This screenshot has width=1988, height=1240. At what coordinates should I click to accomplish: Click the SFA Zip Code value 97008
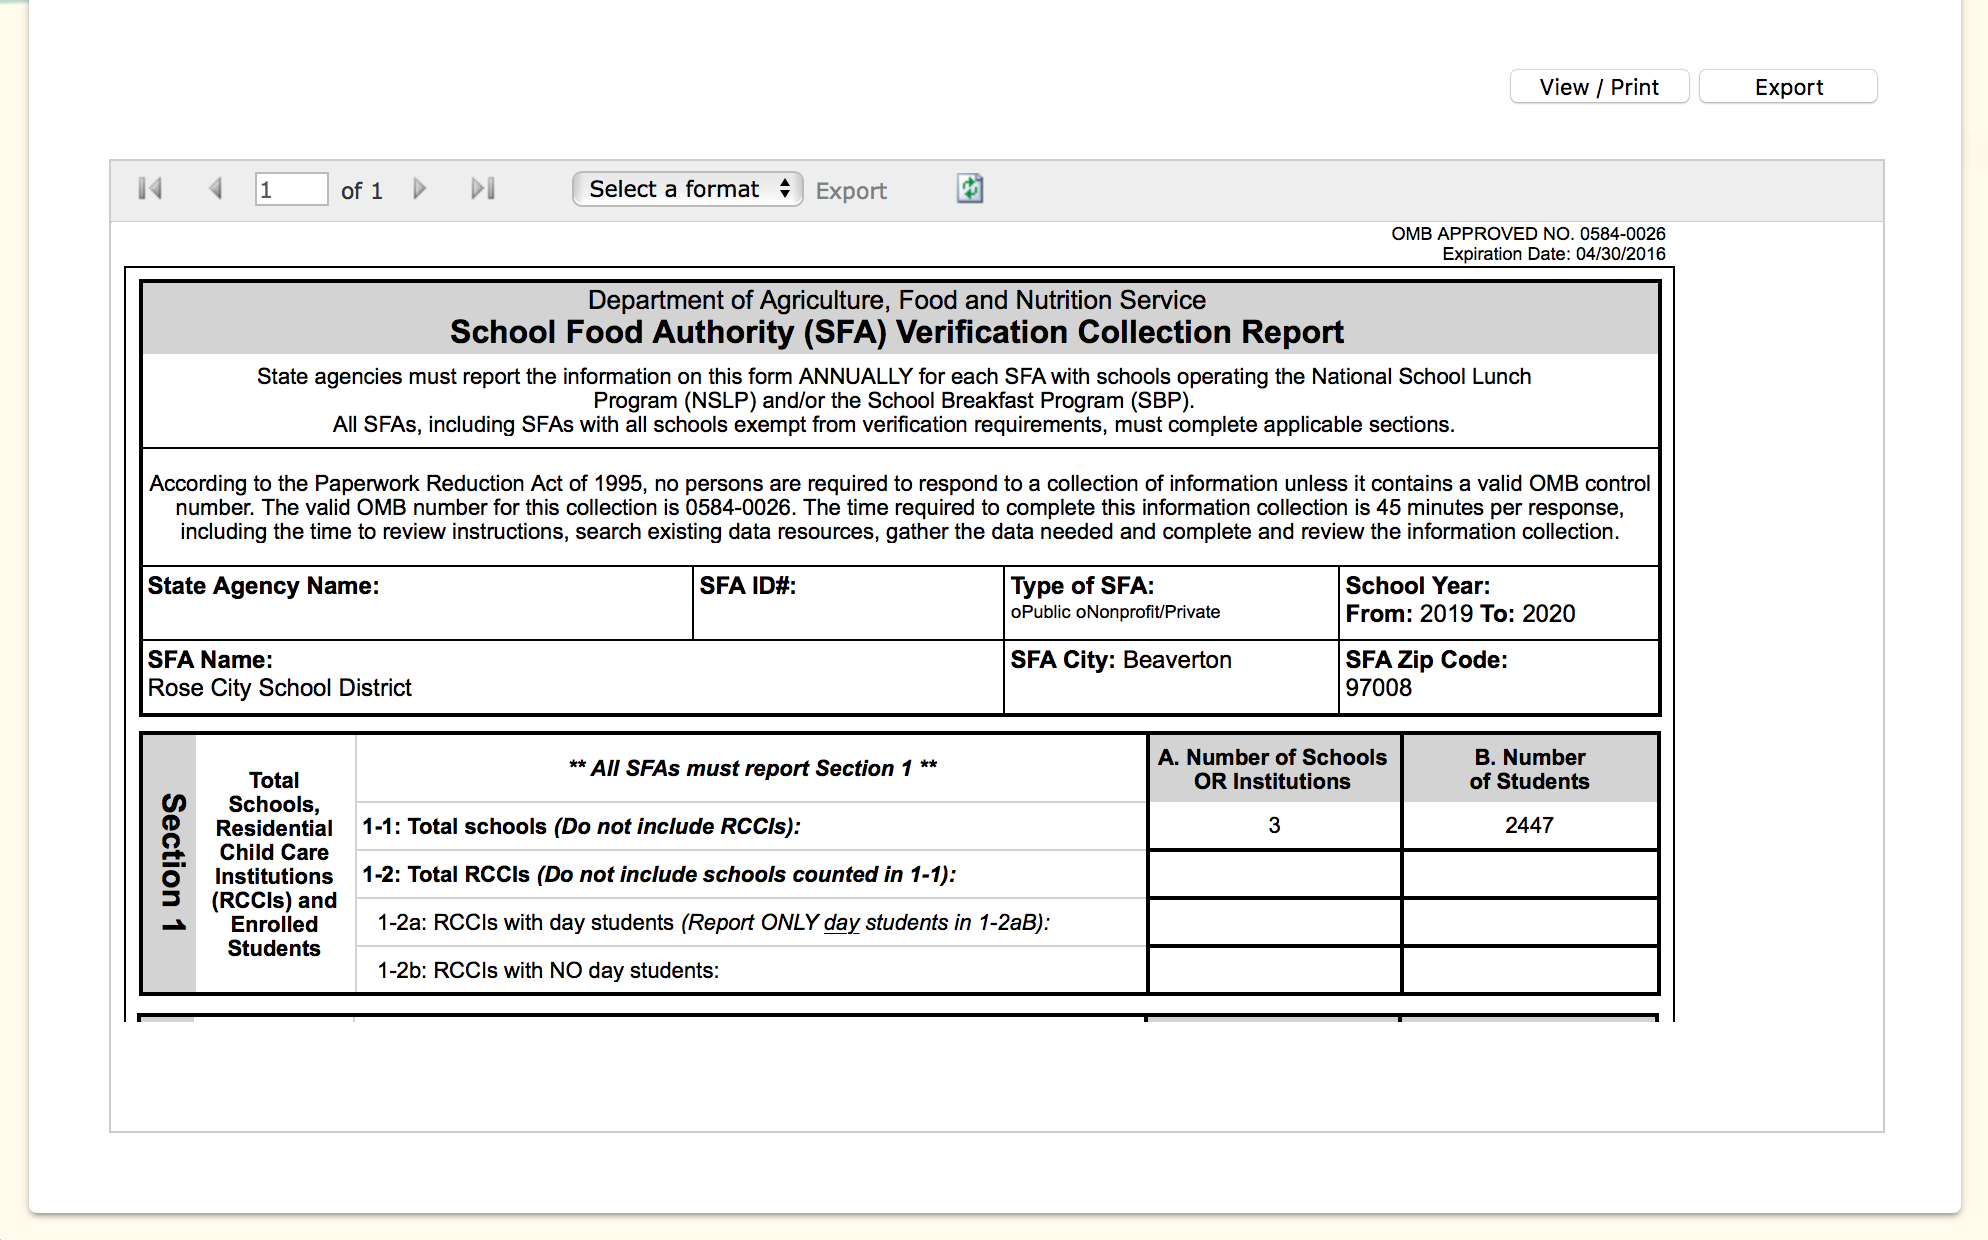[1378, 688]
